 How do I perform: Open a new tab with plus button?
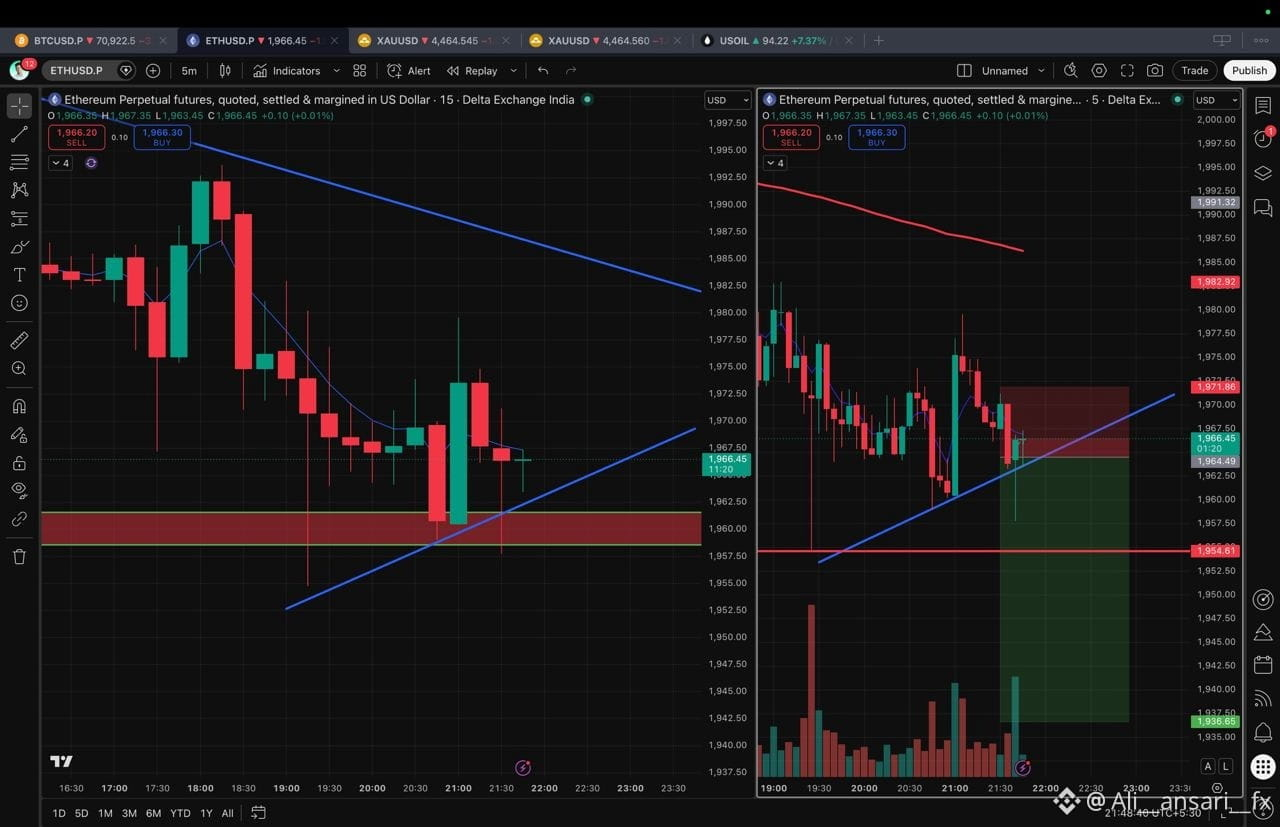point(879,41)
